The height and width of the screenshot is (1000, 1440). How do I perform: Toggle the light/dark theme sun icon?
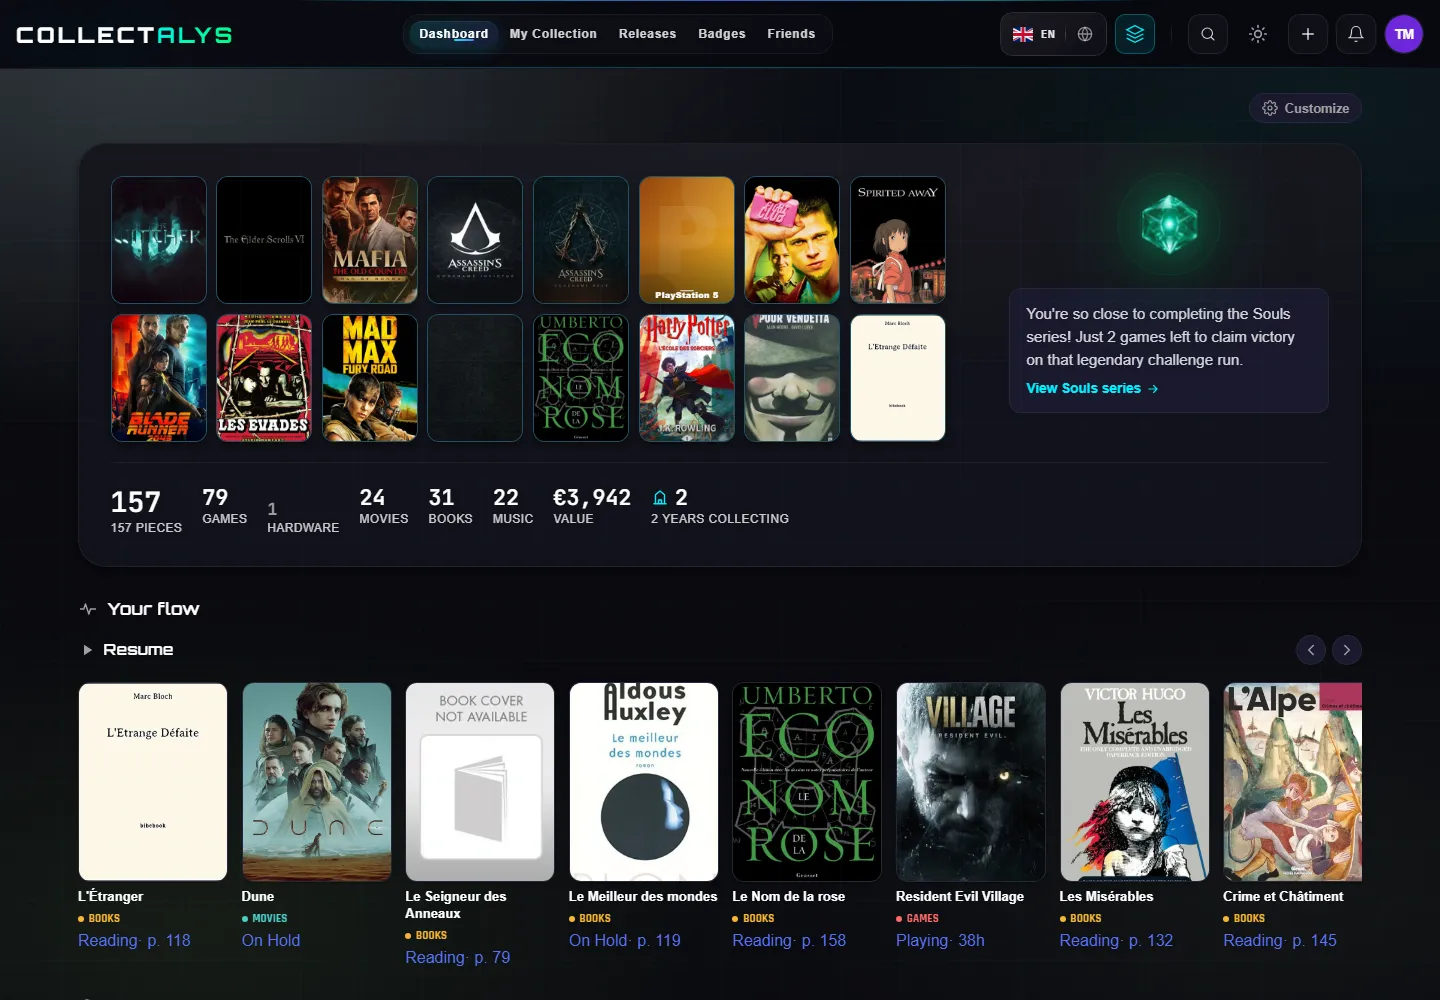point(1258,34)
